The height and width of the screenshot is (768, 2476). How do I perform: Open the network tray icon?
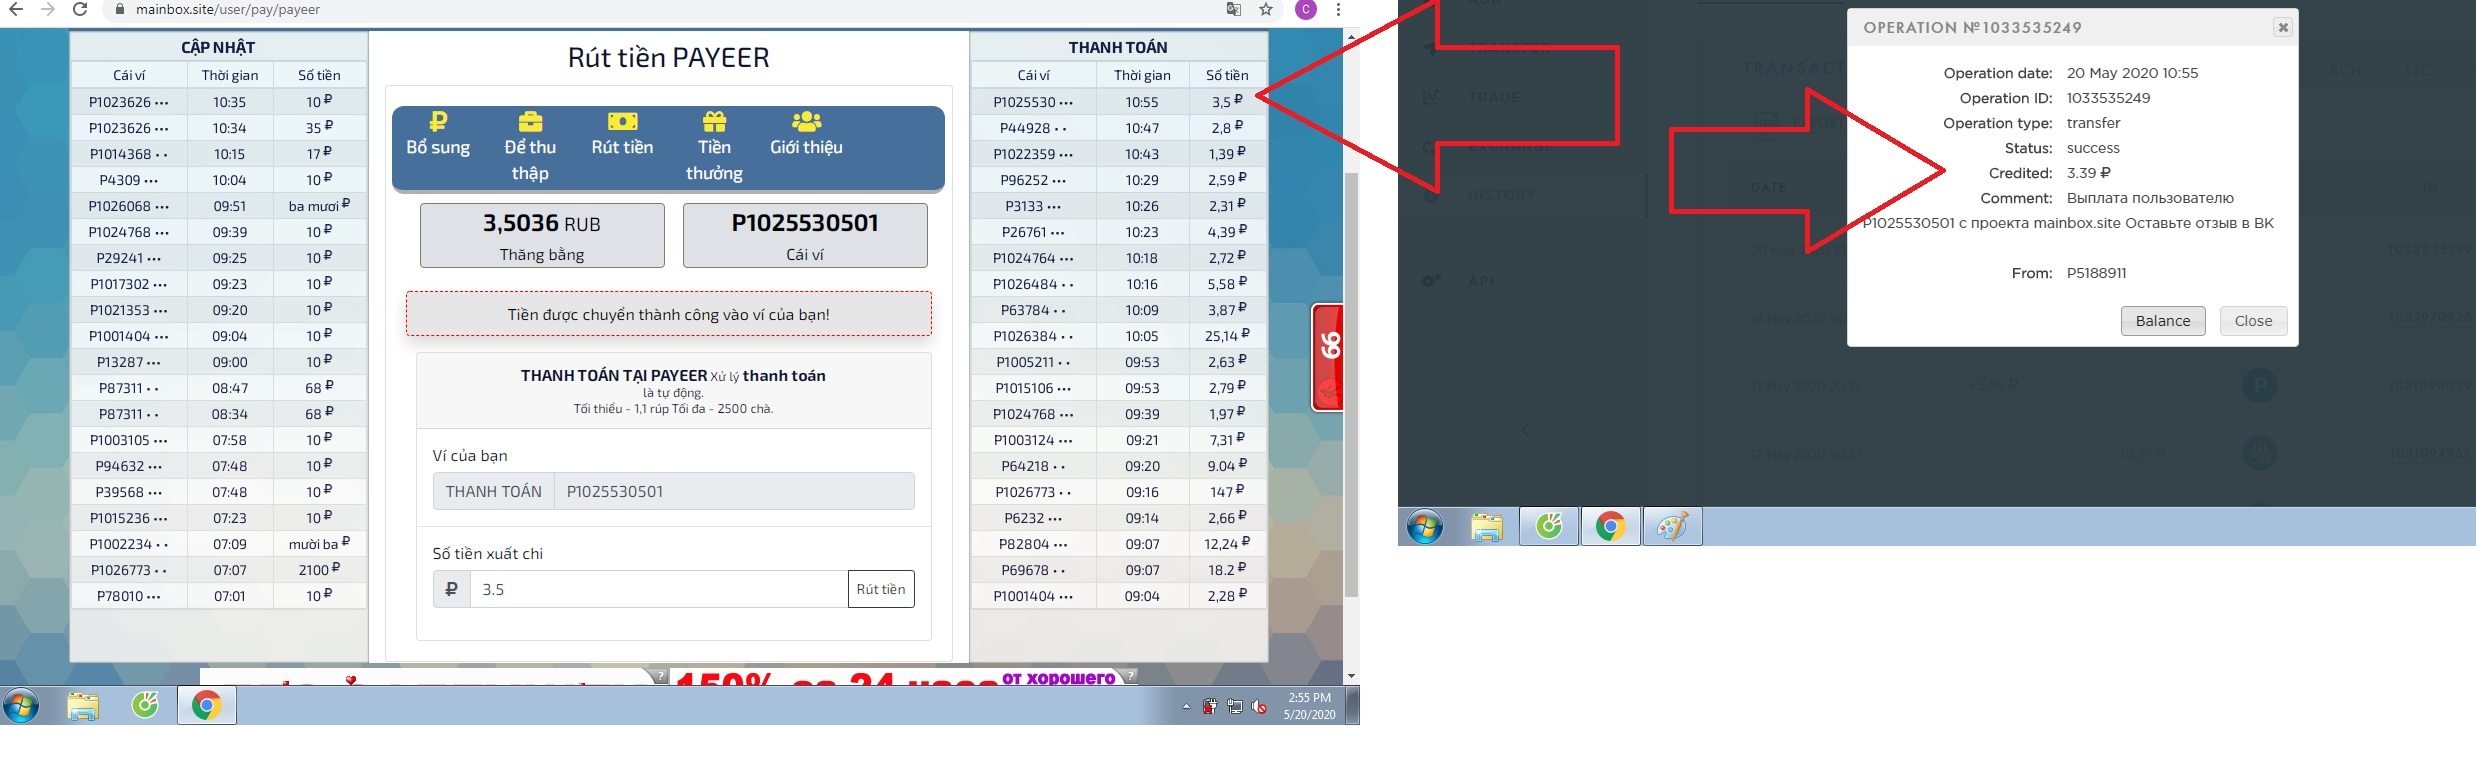click(1235, 707)
